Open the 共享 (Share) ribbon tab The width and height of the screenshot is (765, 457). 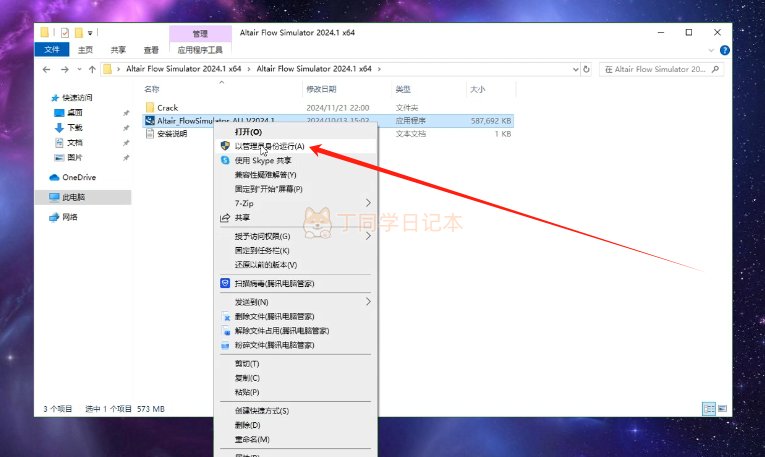point(118,50)
